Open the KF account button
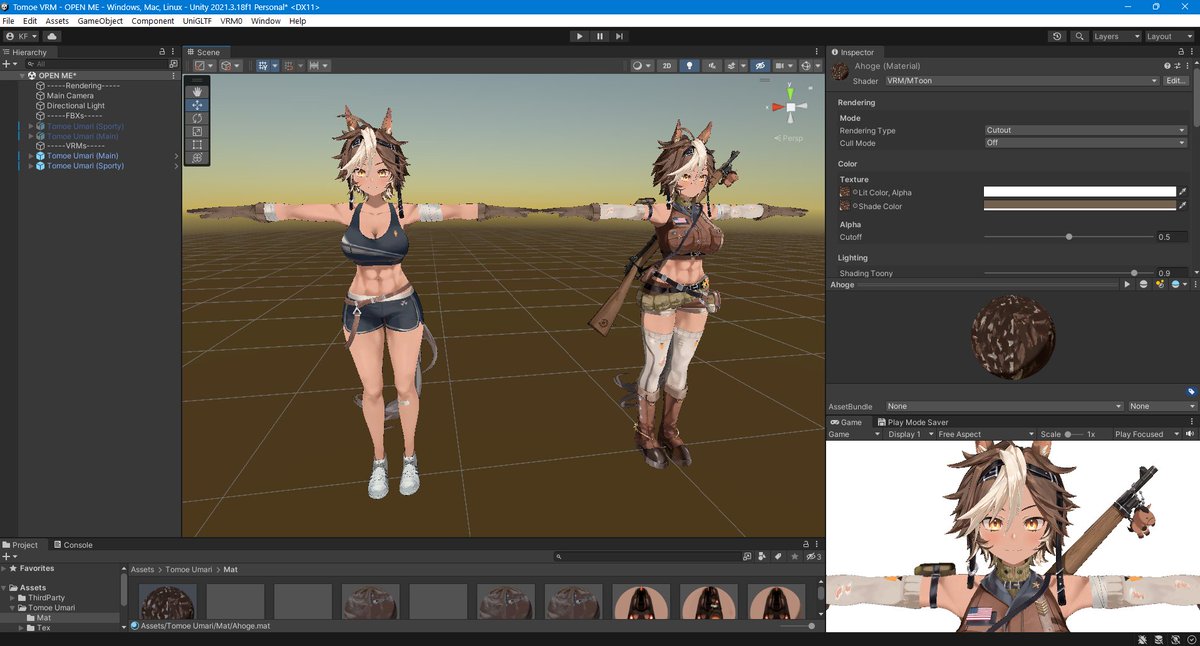Image resolution: width=1200 pixels, height=646 pixels. pos(21,36)
